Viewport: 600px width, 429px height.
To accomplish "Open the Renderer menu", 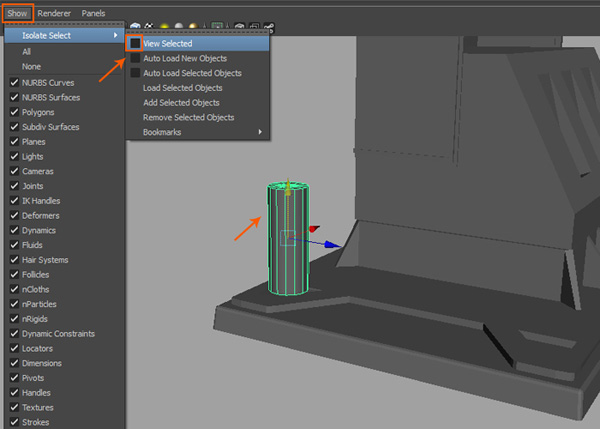I will (54, 13).
